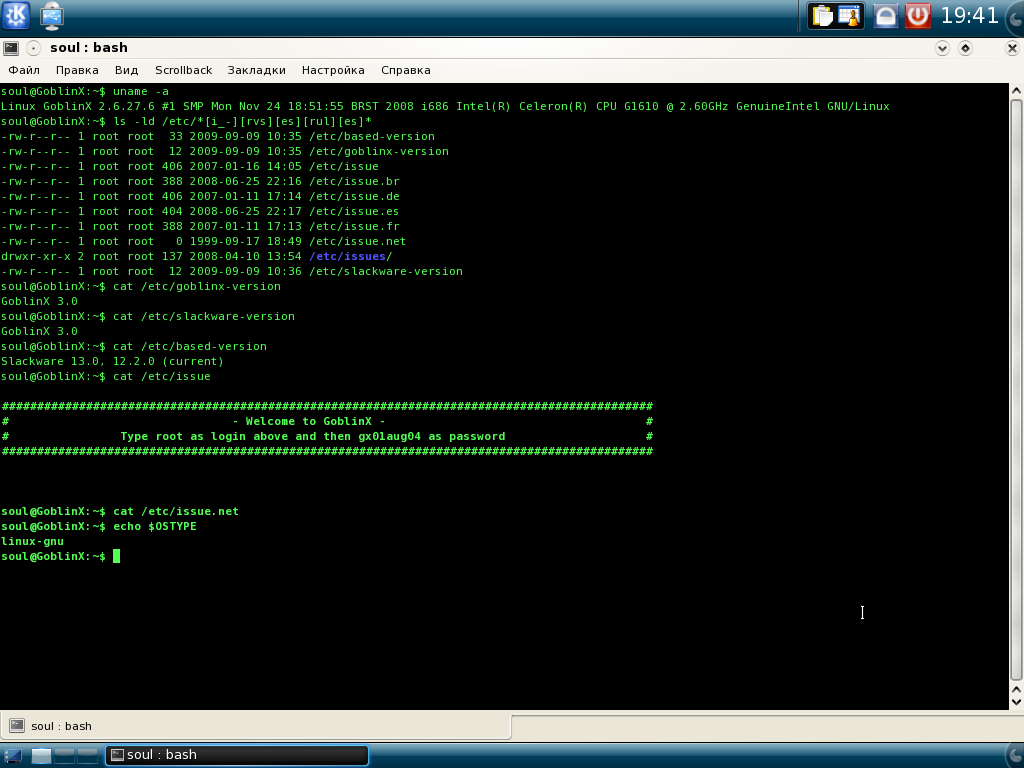Click the '/etc/issue.fr' file name

(x=354, y=227)
